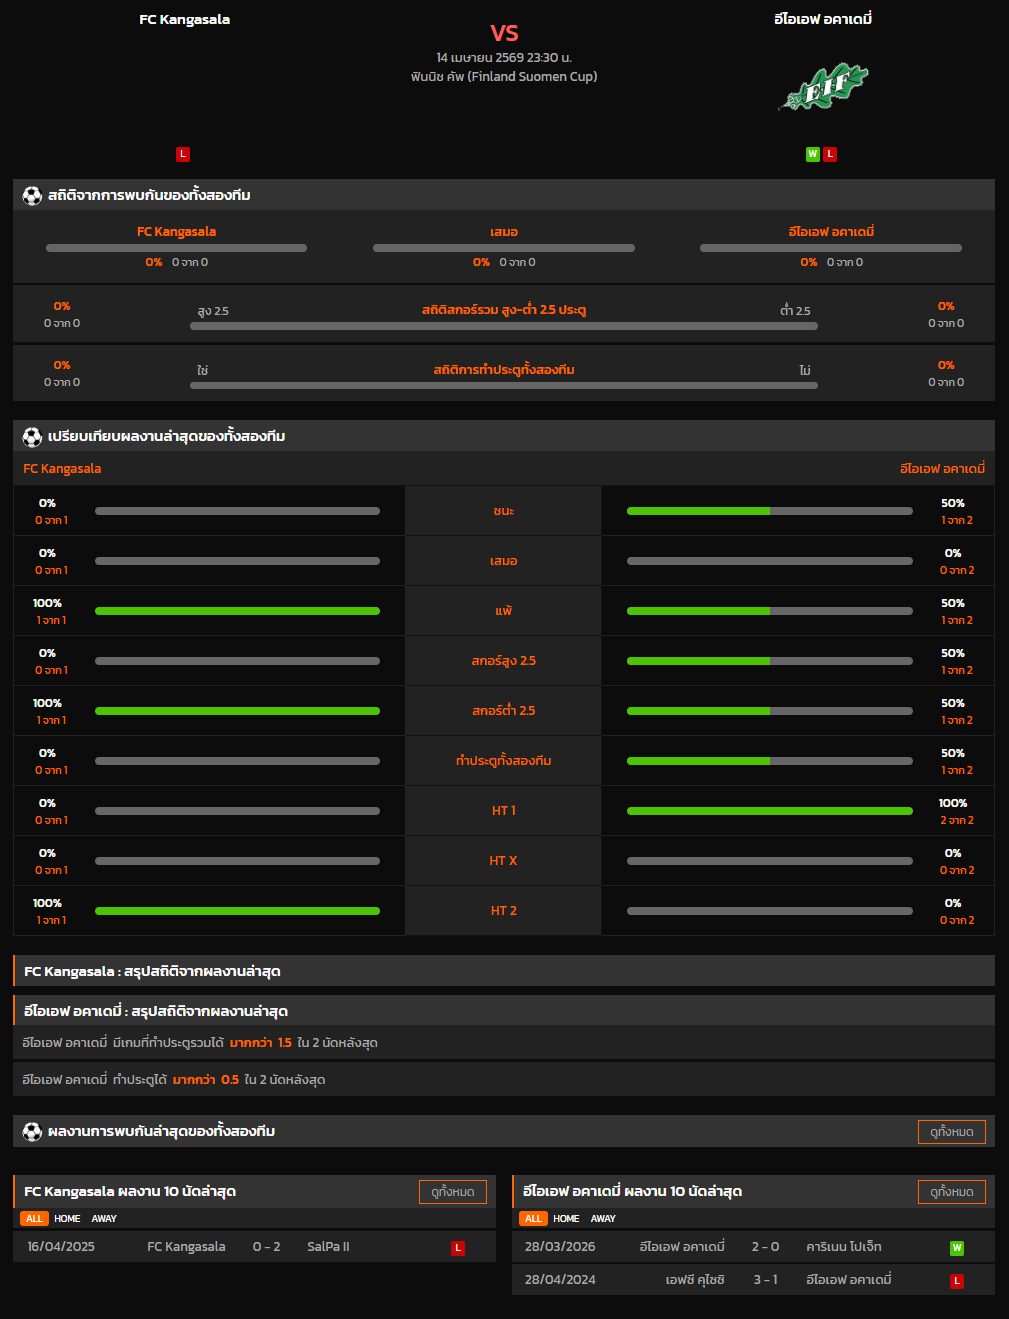Switch FC Kangasala results to HOME filter
This screenshot has height=1319, width=1009.
[67, 1219]
